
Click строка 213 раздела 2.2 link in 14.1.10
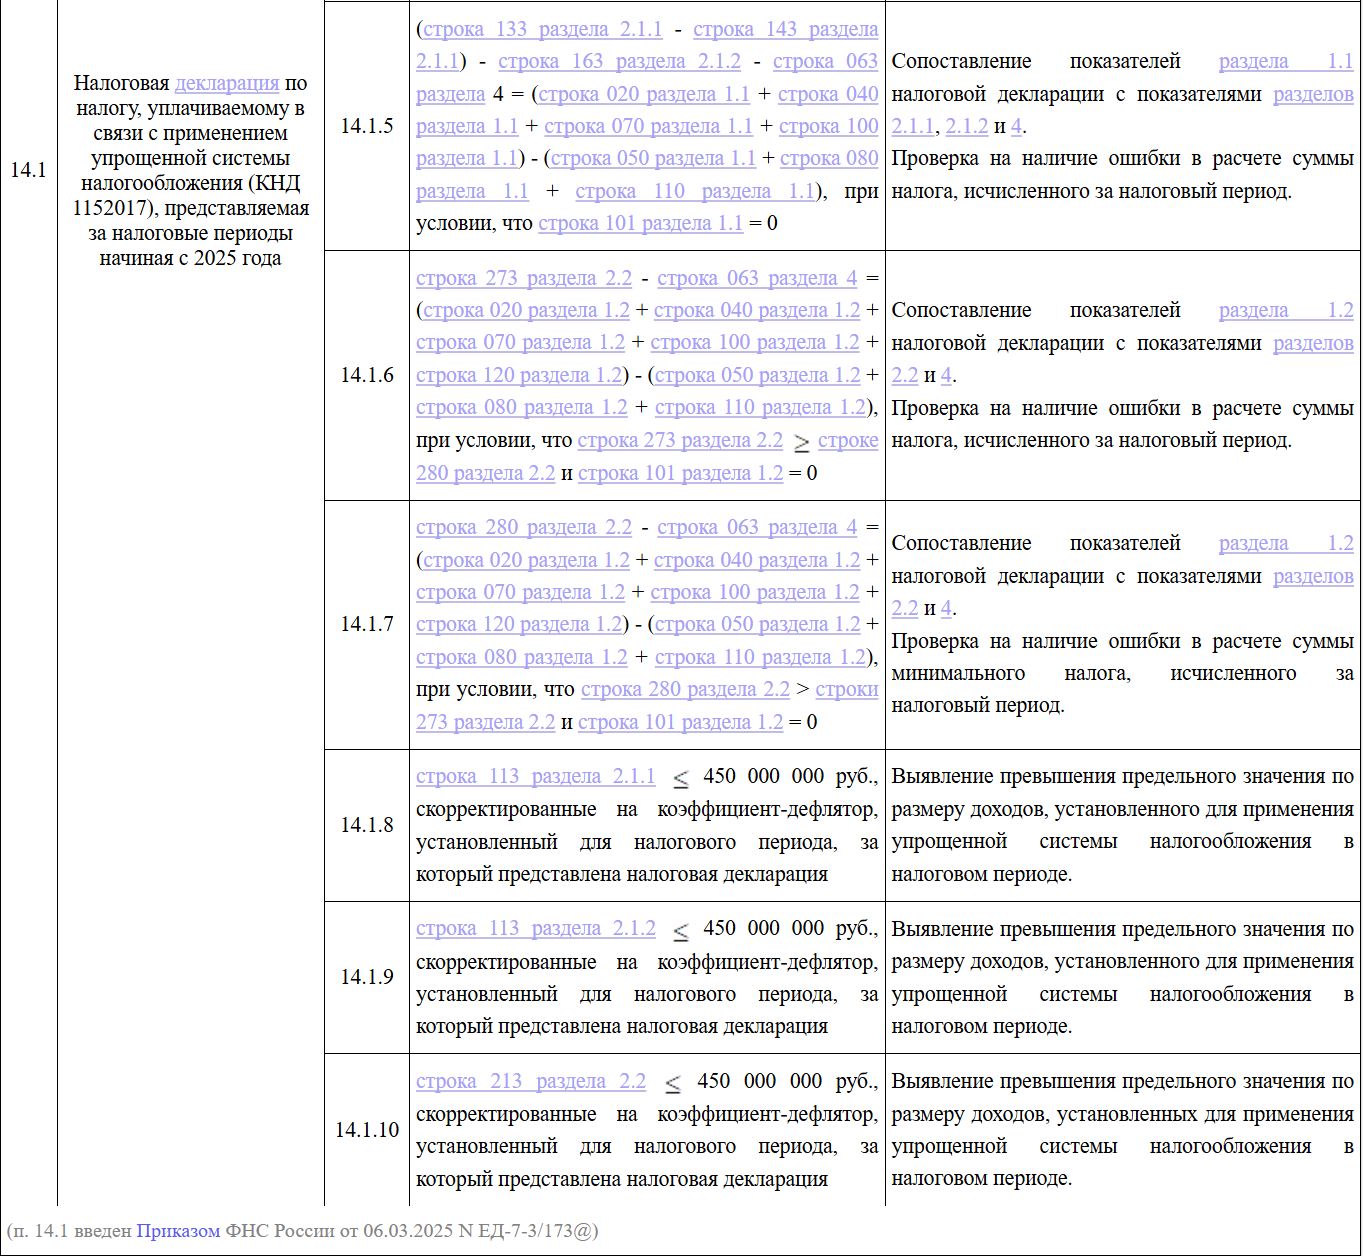pyautogui.click(x=531, y=1081)
